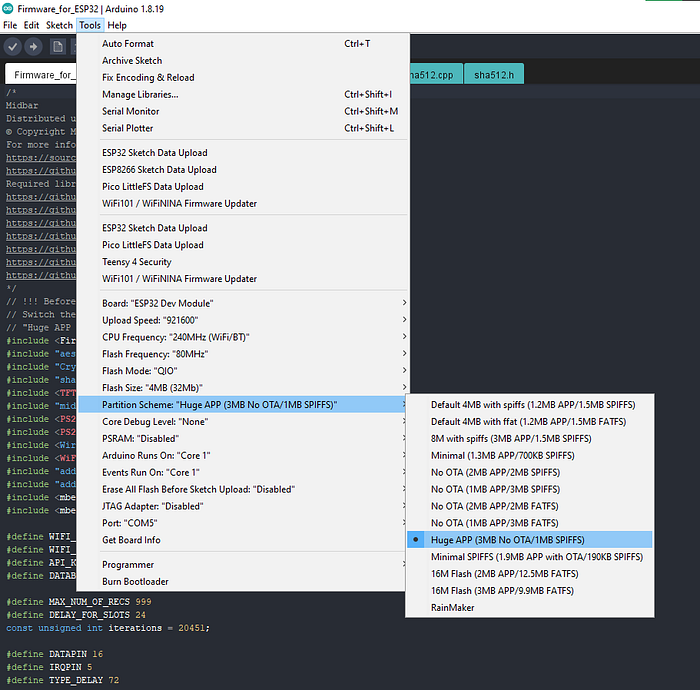The image size is (700, 690).
Task: Select No OTA (1MB APP/3MB SPIFFS)
Action: click(x=530, y=490)
